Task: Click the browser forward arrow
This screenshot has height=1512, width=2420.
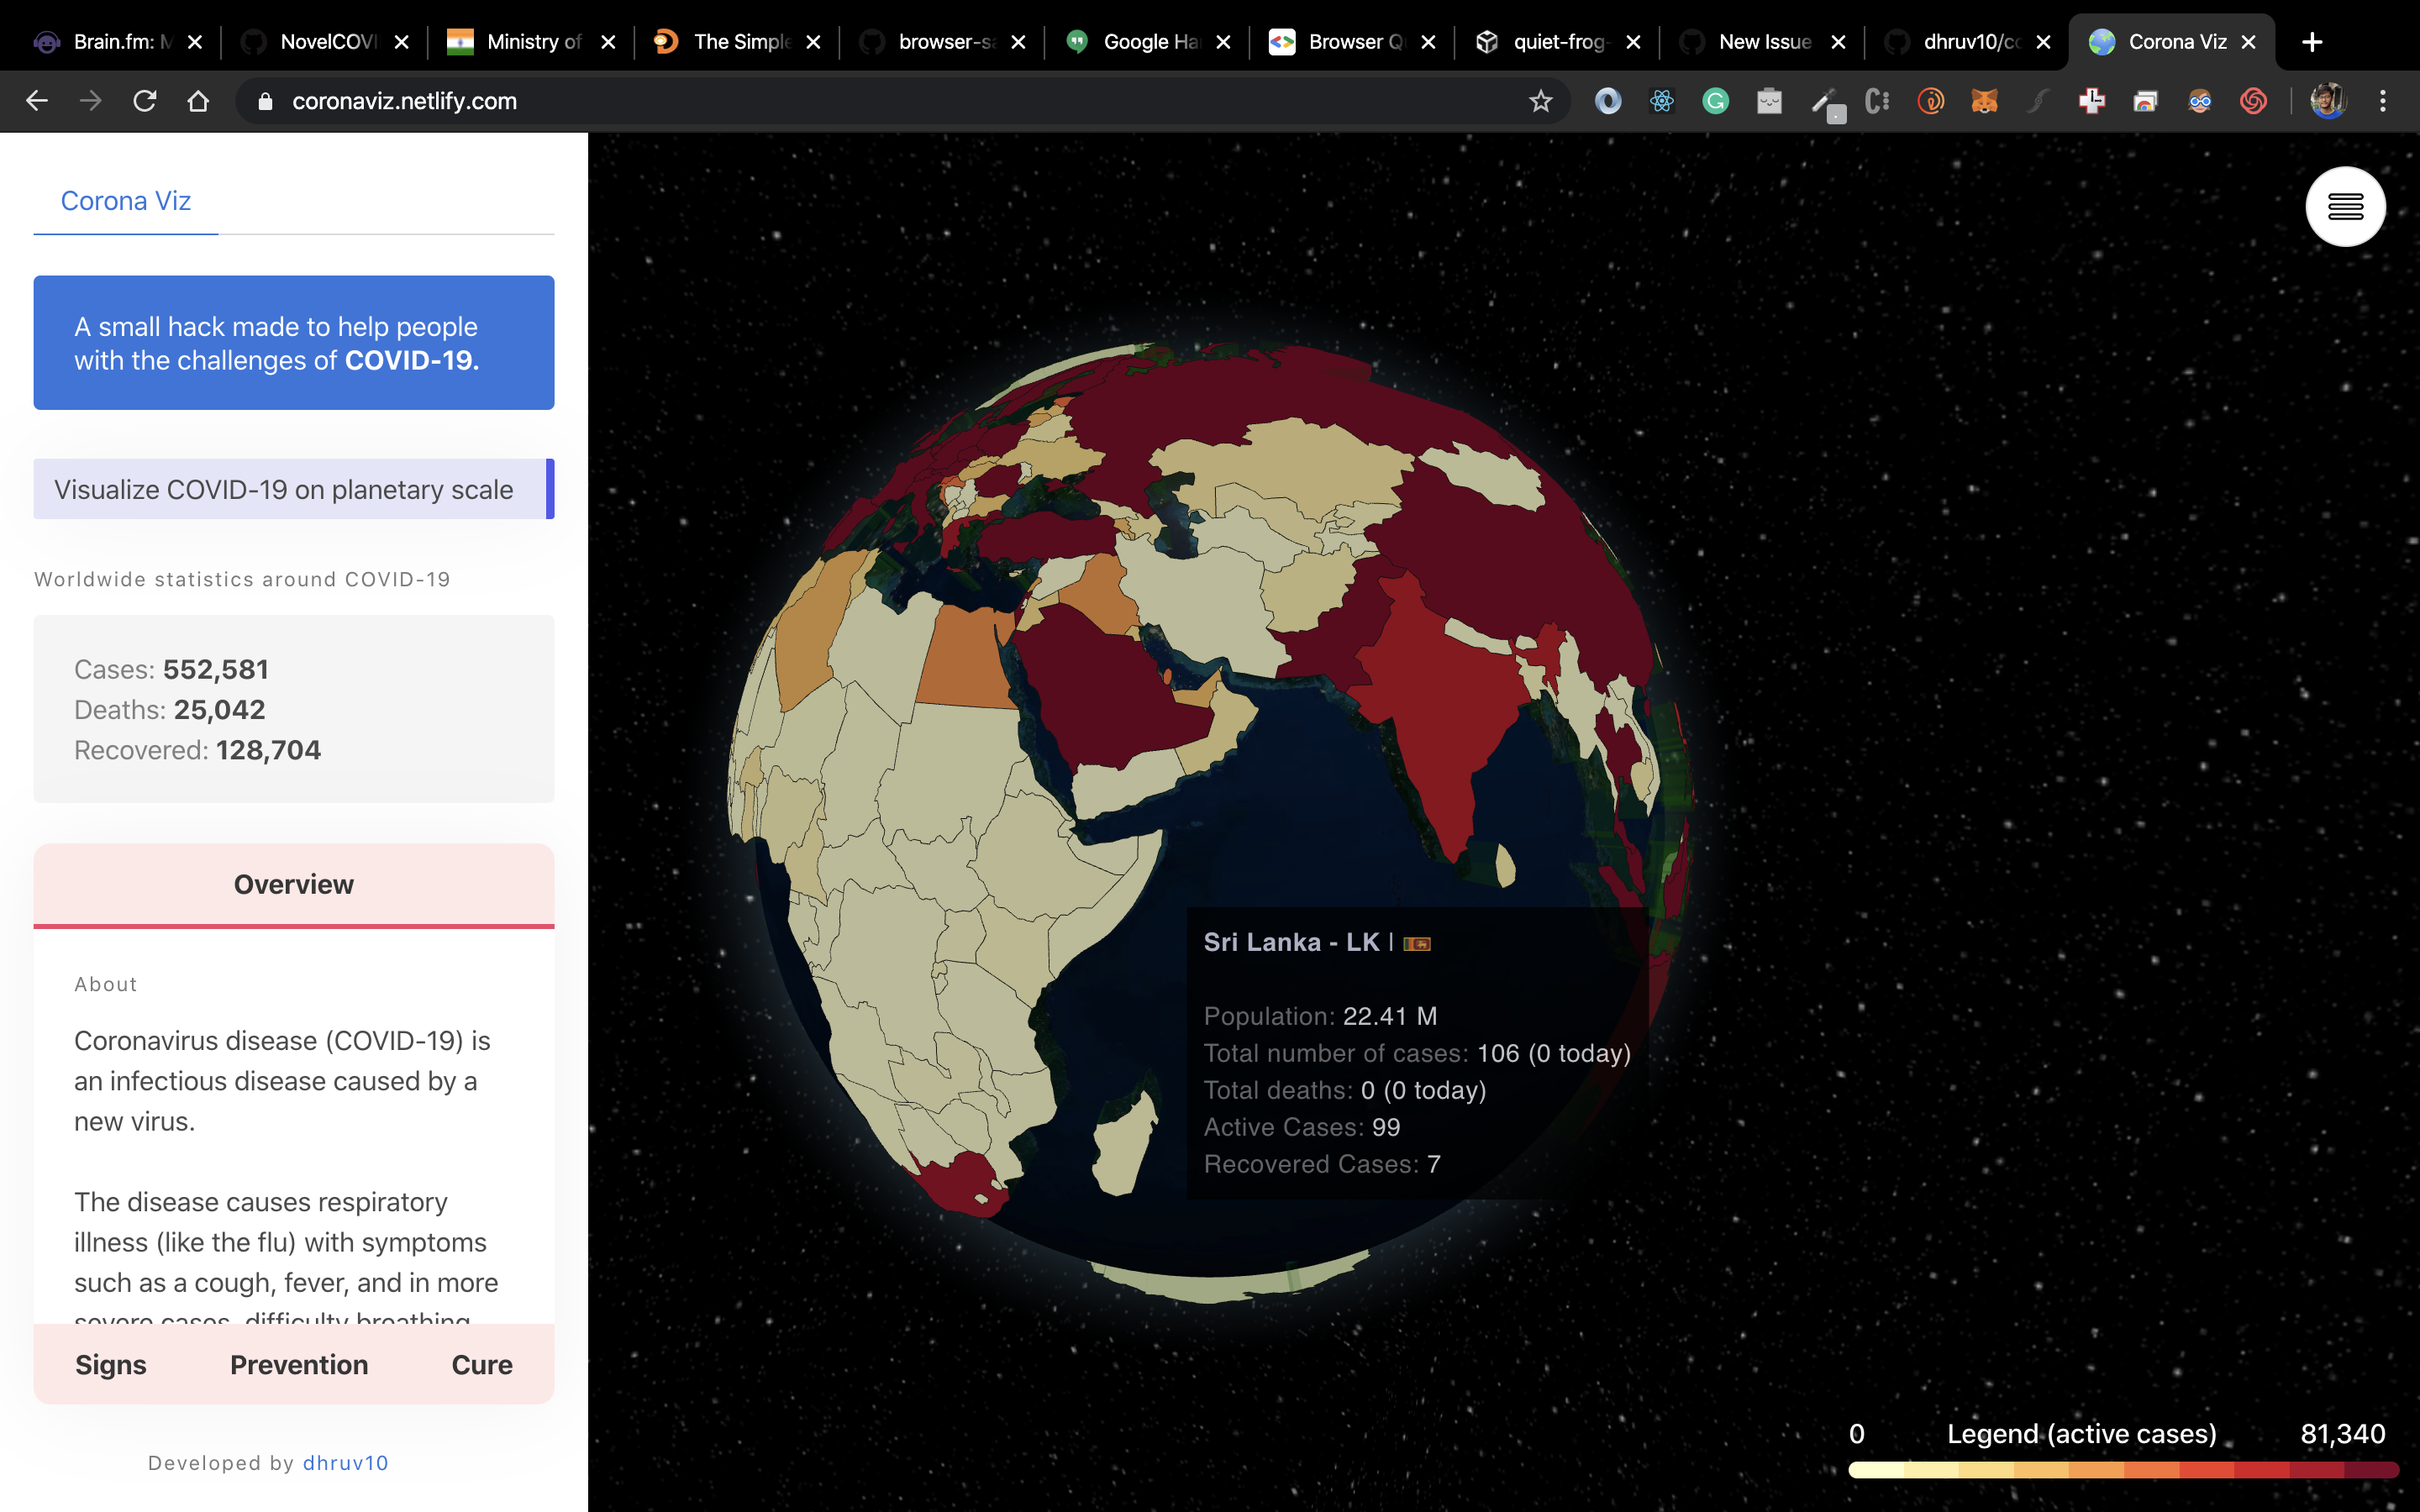Action: (91, 101)
